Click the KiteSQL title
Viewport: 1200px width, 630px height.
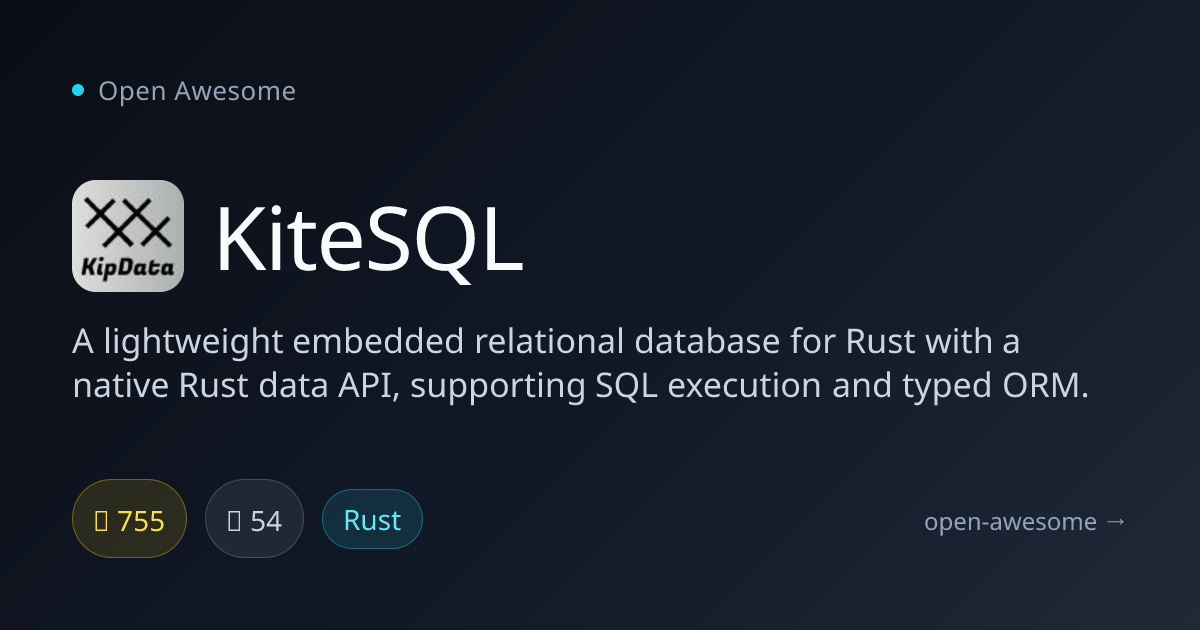pos(369,242)
